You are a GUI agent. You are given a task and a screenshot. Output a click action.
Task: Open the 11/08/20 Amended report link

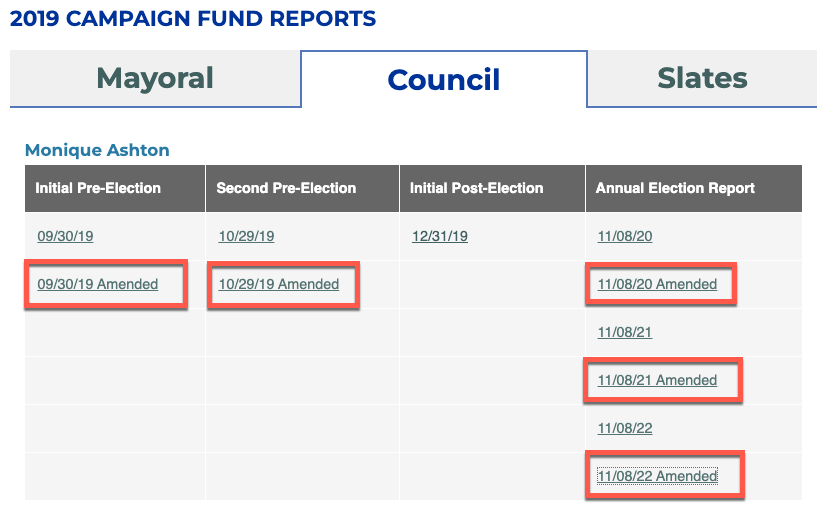pyautogui.click(x=657, y=285)
